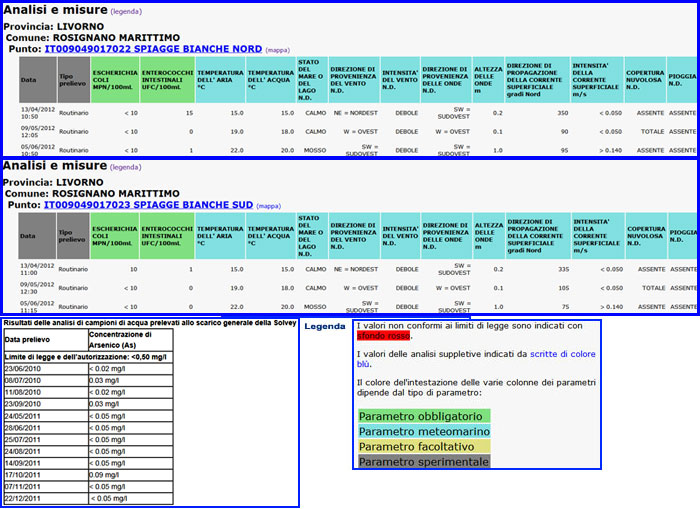Click 'TOTALE' cloud cover in the Nord table
700x509 pixels.
tap(653, 132)
